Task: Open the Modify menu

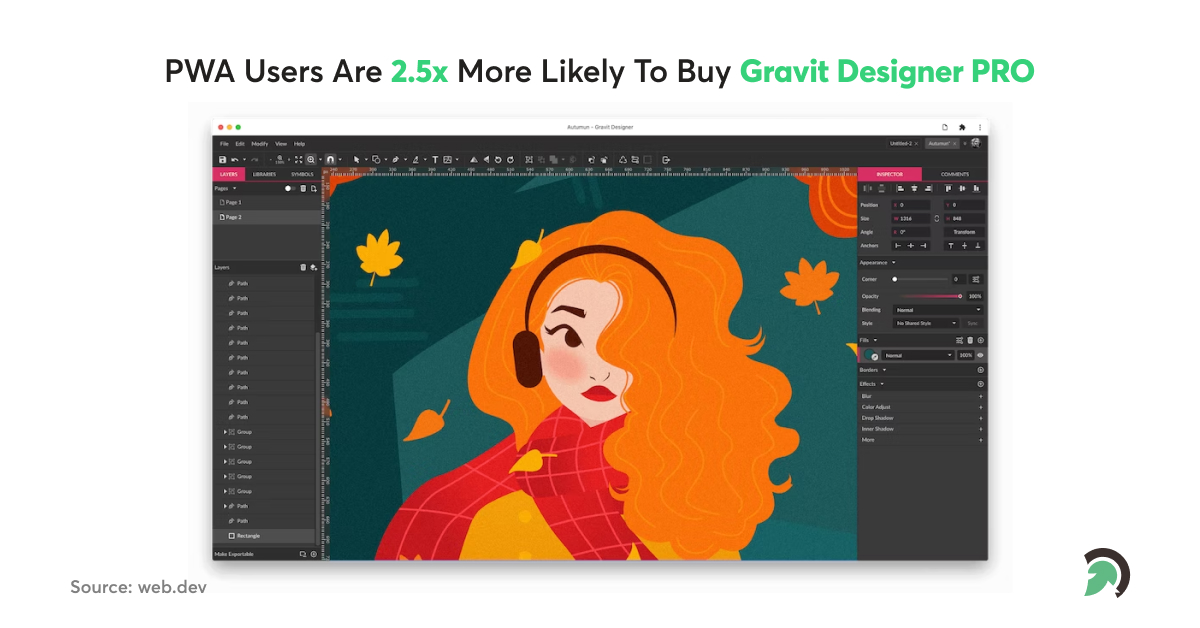Action: point(260,143)
